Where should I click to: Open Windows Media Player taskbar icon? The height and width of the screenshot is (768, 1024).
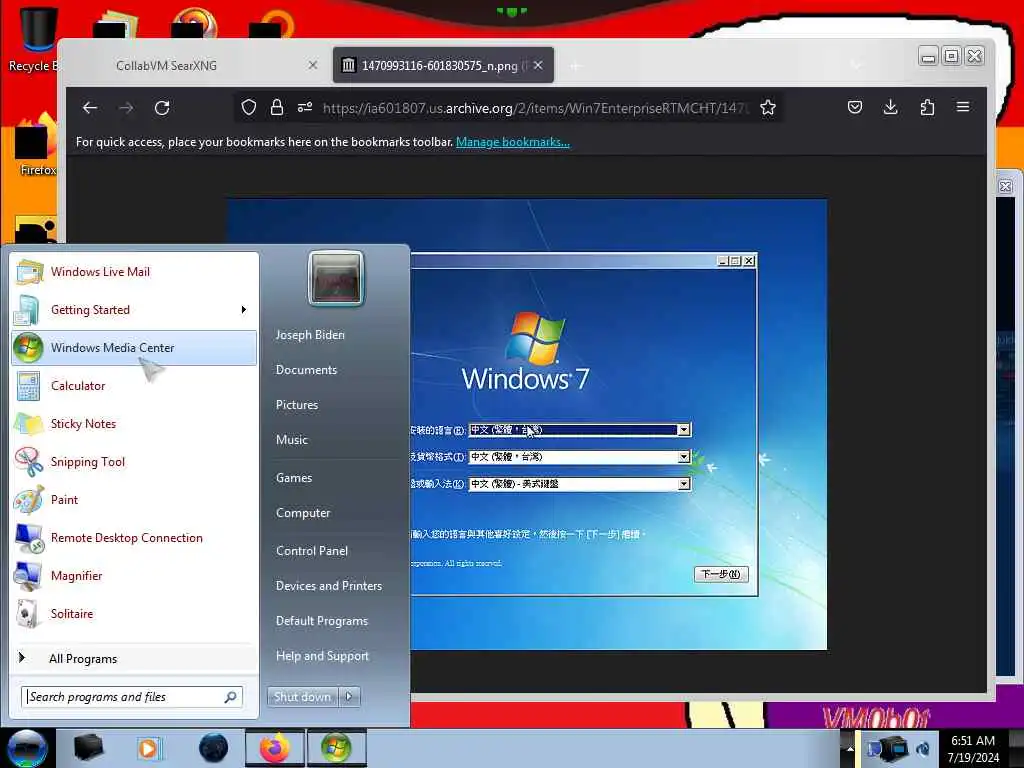click(x=148, y=748)
